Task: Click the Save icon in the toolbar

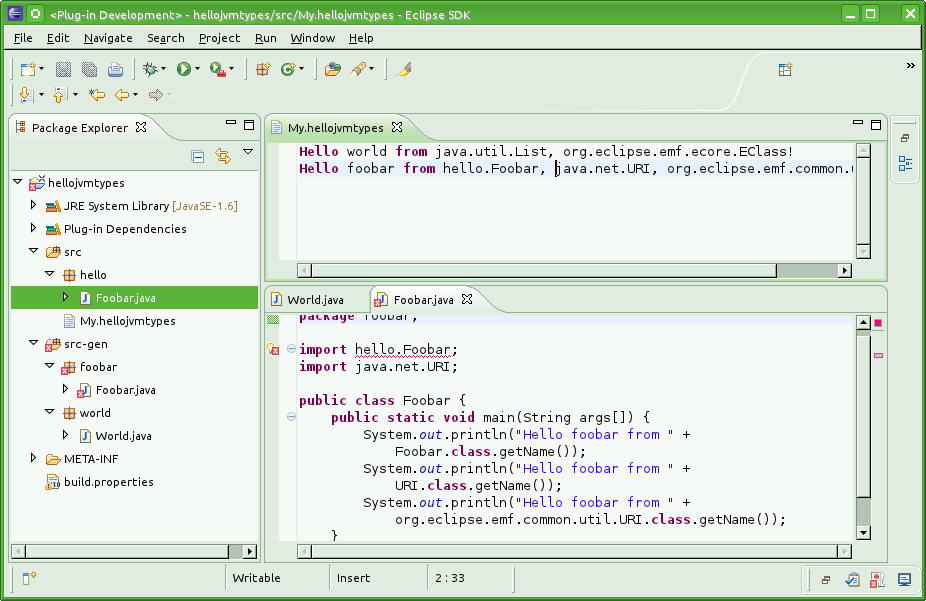Action: click(x=63, y=69)
